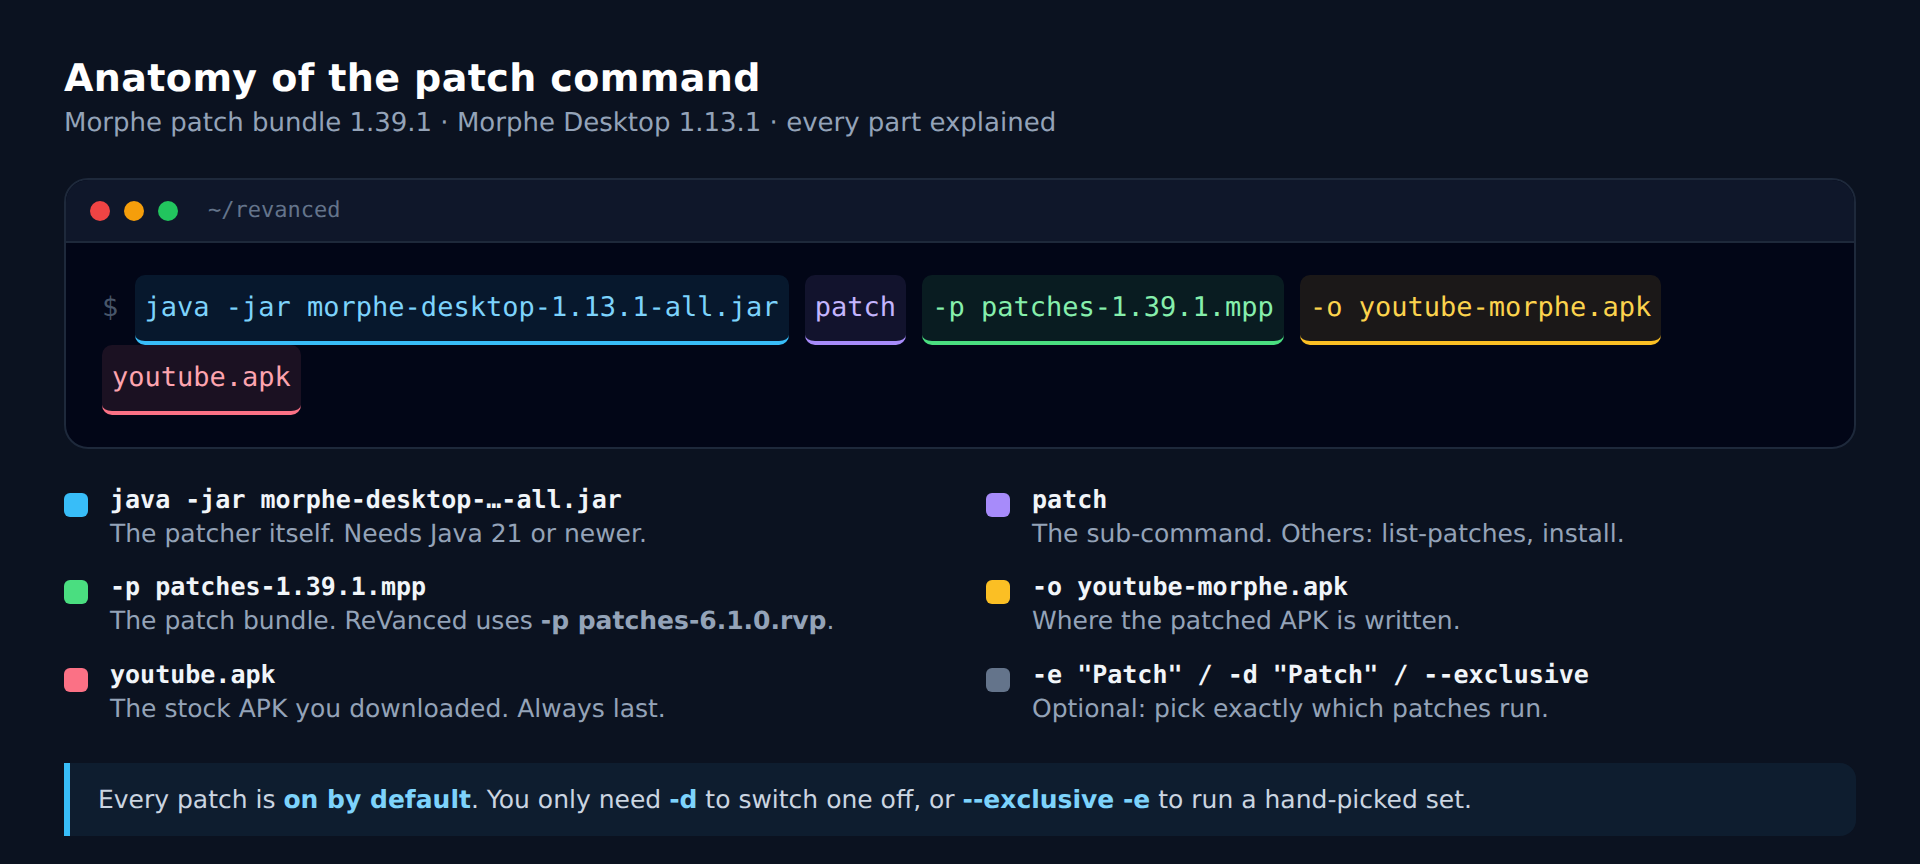Click the highlighted "-d" flag in the bottom note
The width and height of the screenshot is (1920, 864).
683,800
